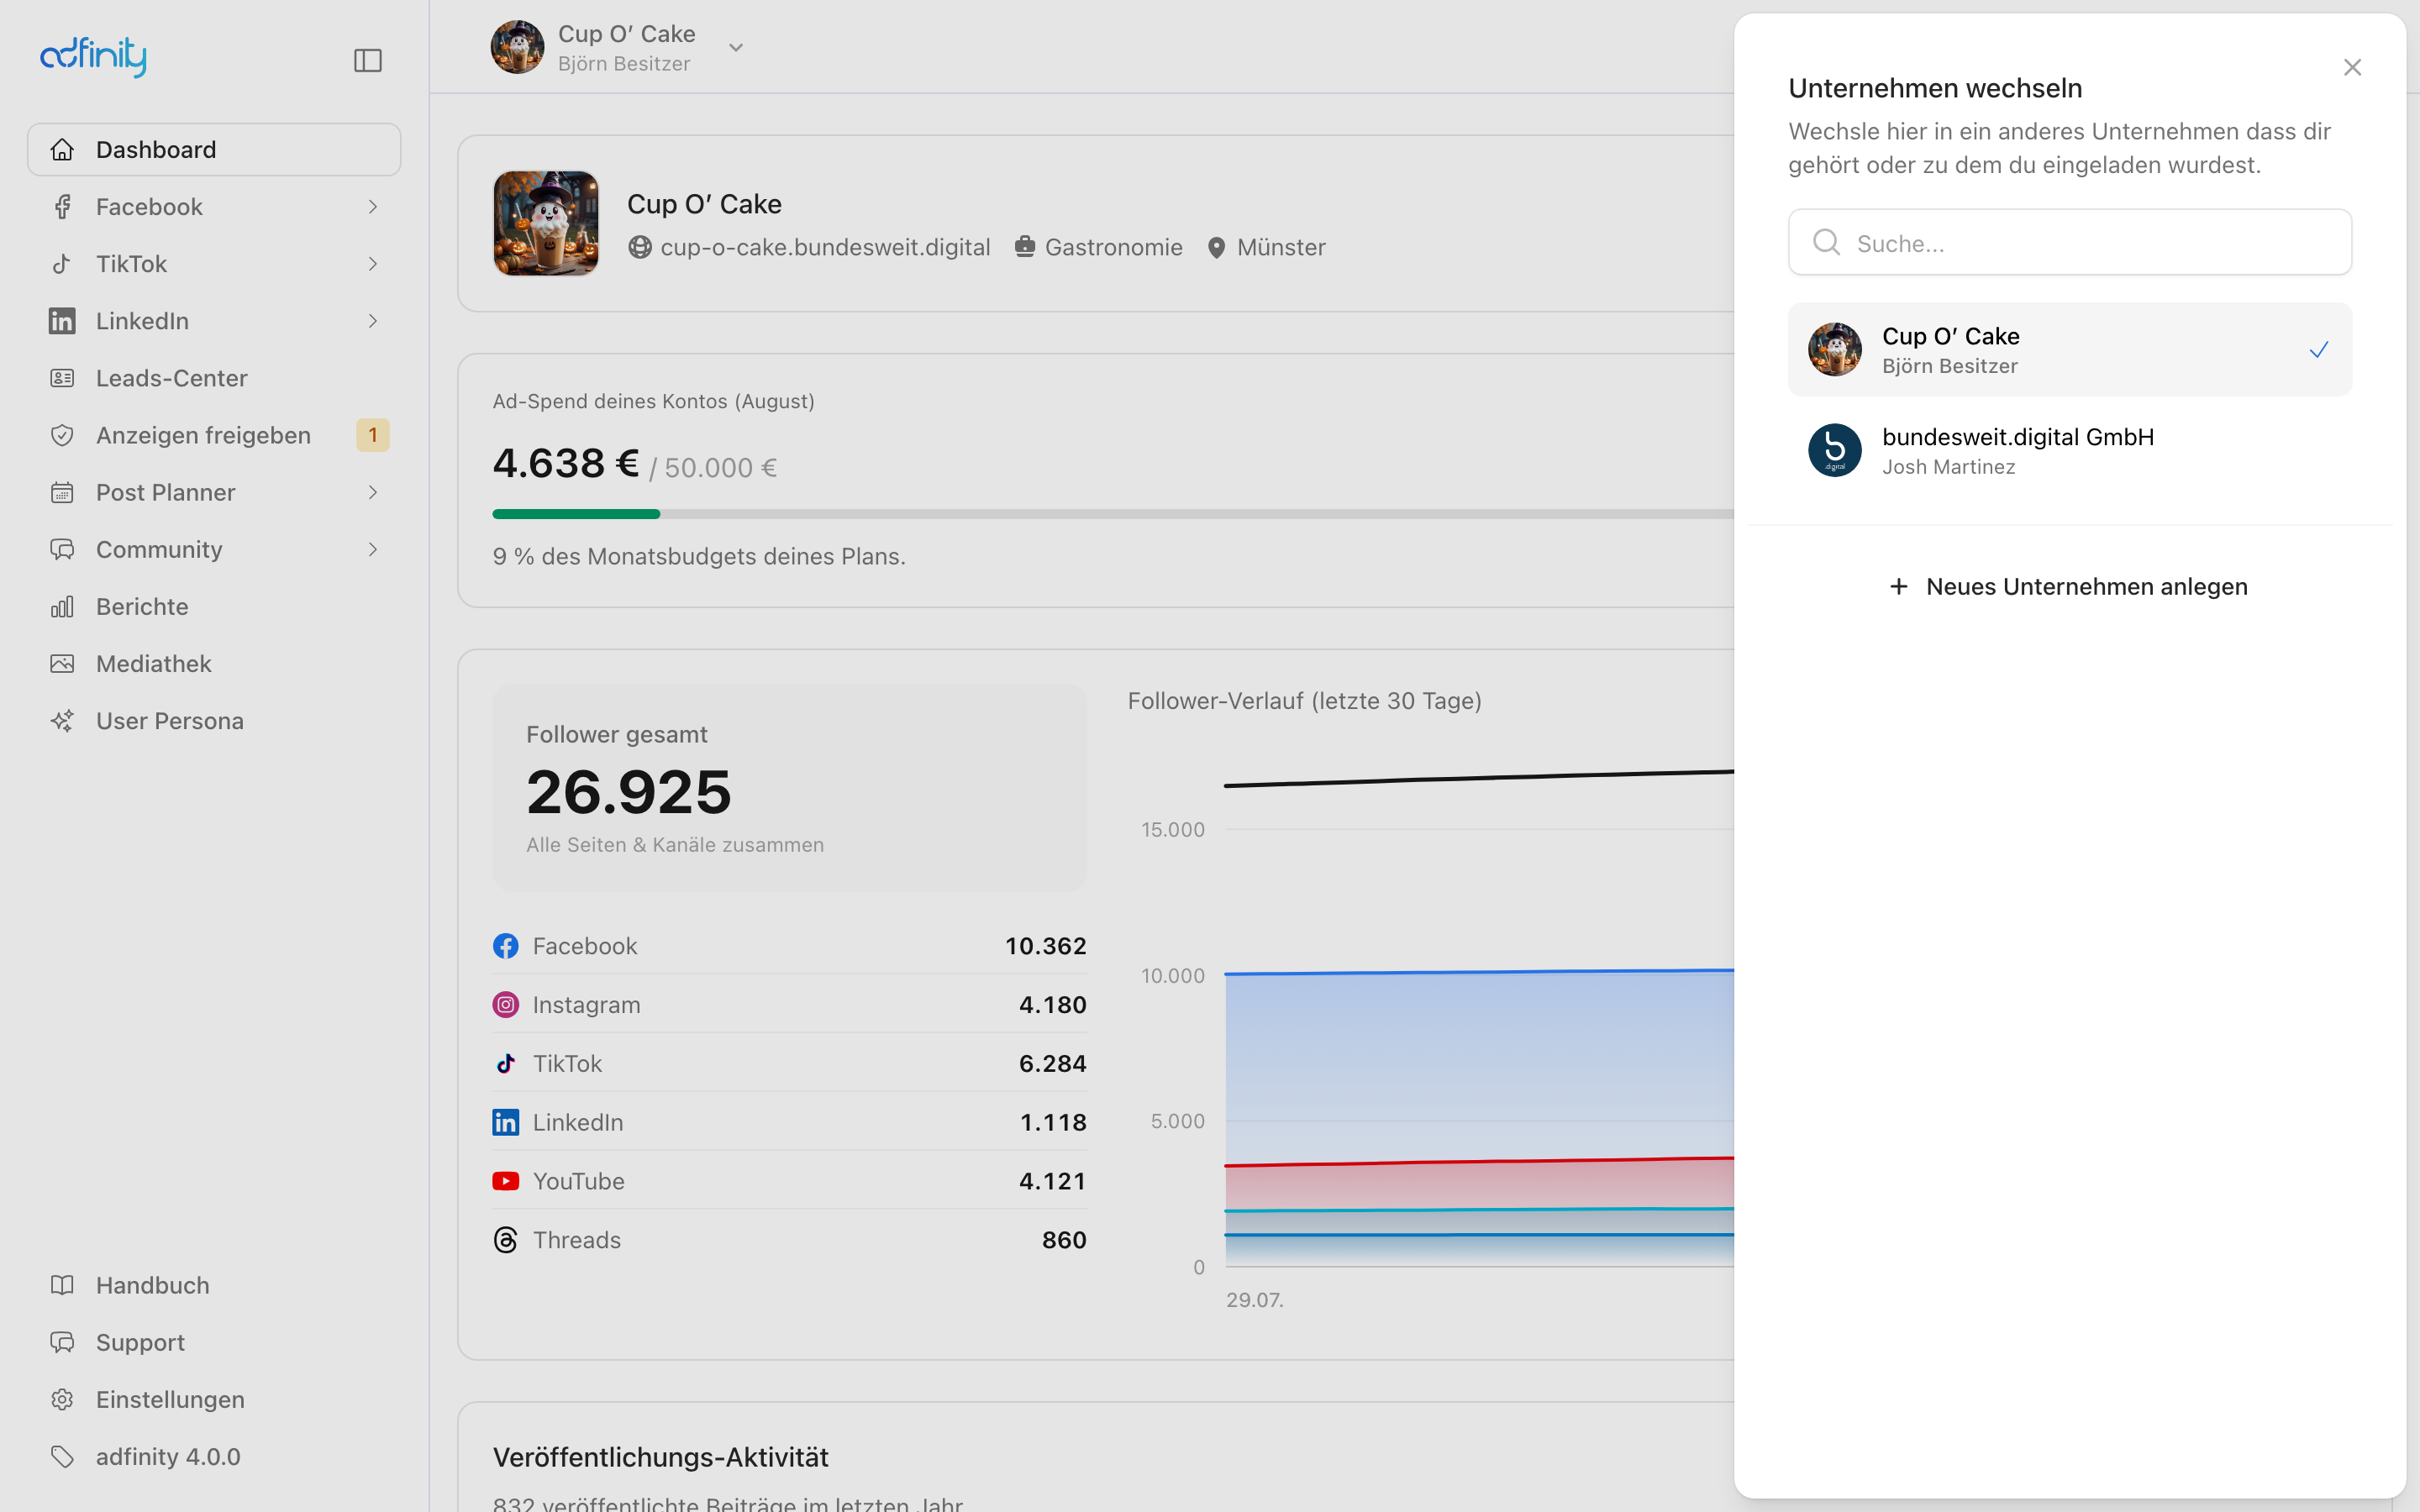
Task: Click the adfinity 4.0.0 version label
Action: pos(168,1456)
